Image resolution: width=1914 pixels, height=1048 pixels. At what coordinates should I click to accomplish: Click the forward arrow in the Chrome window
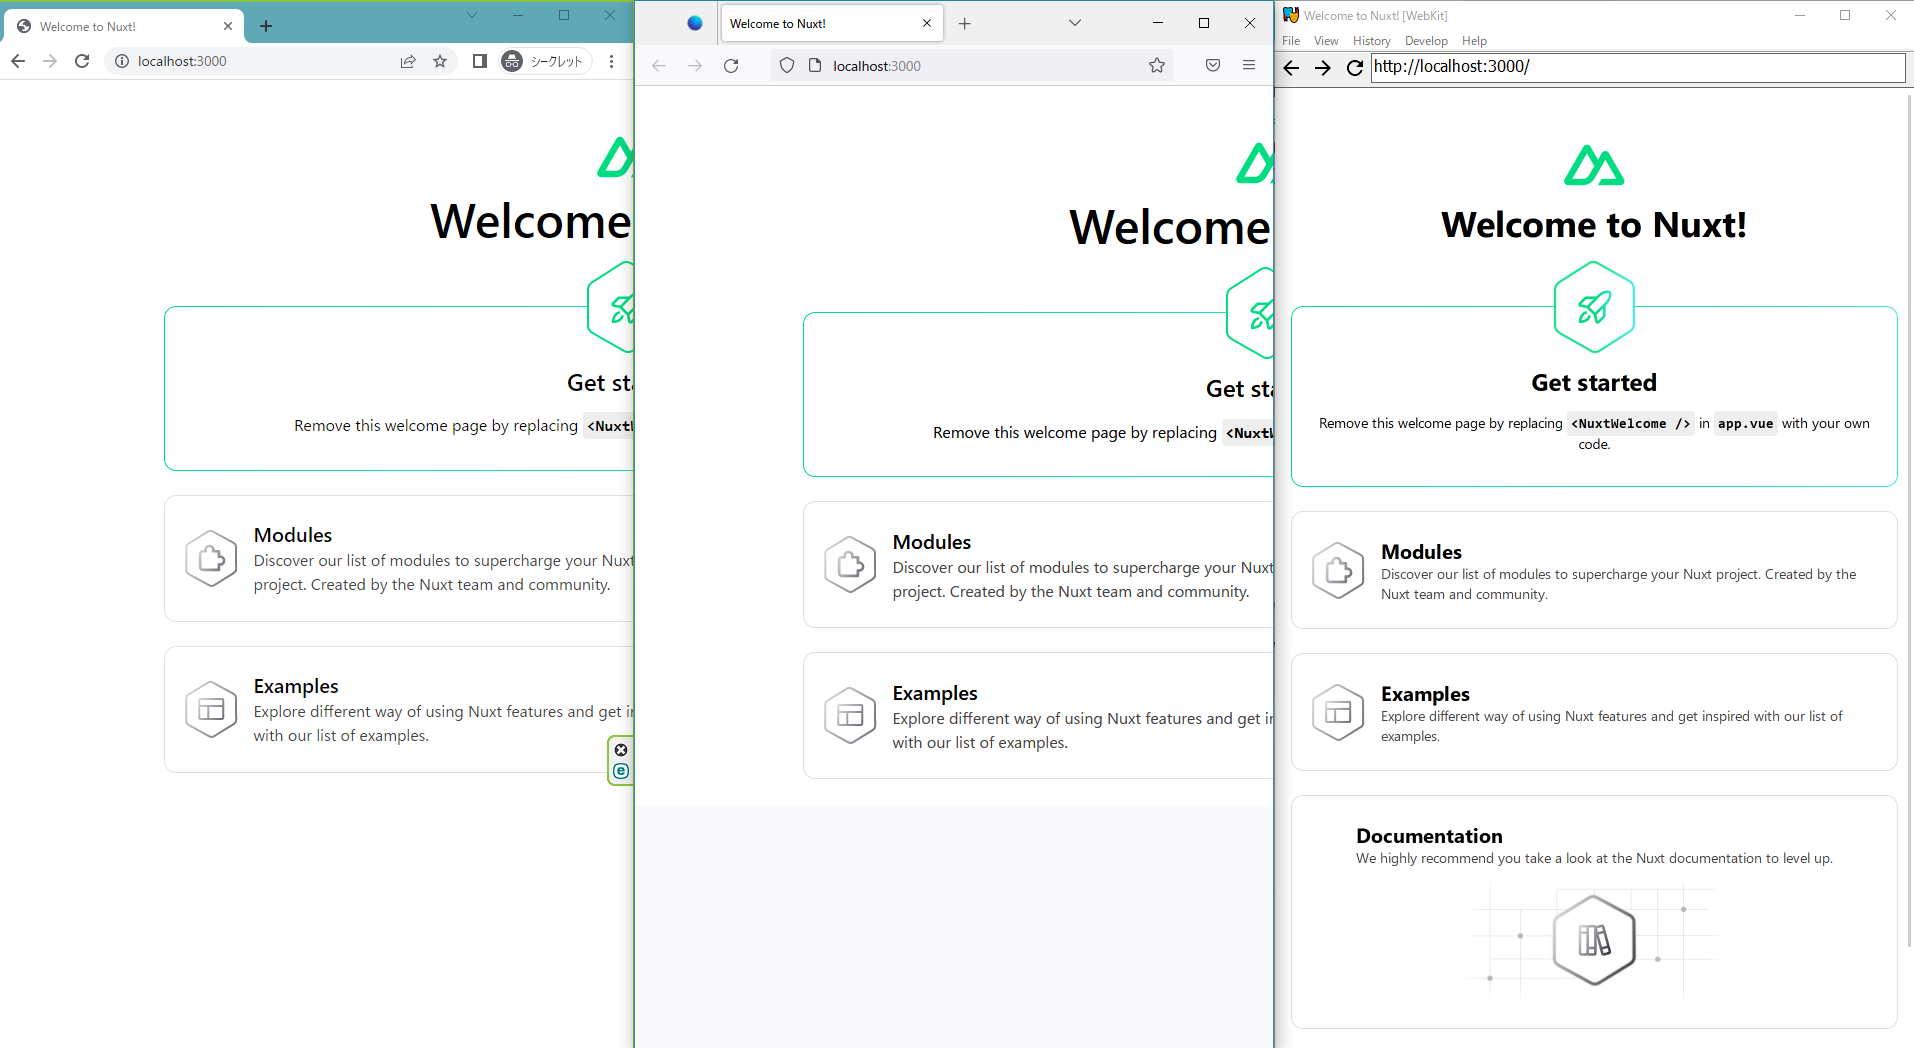[x=50, y=61]
